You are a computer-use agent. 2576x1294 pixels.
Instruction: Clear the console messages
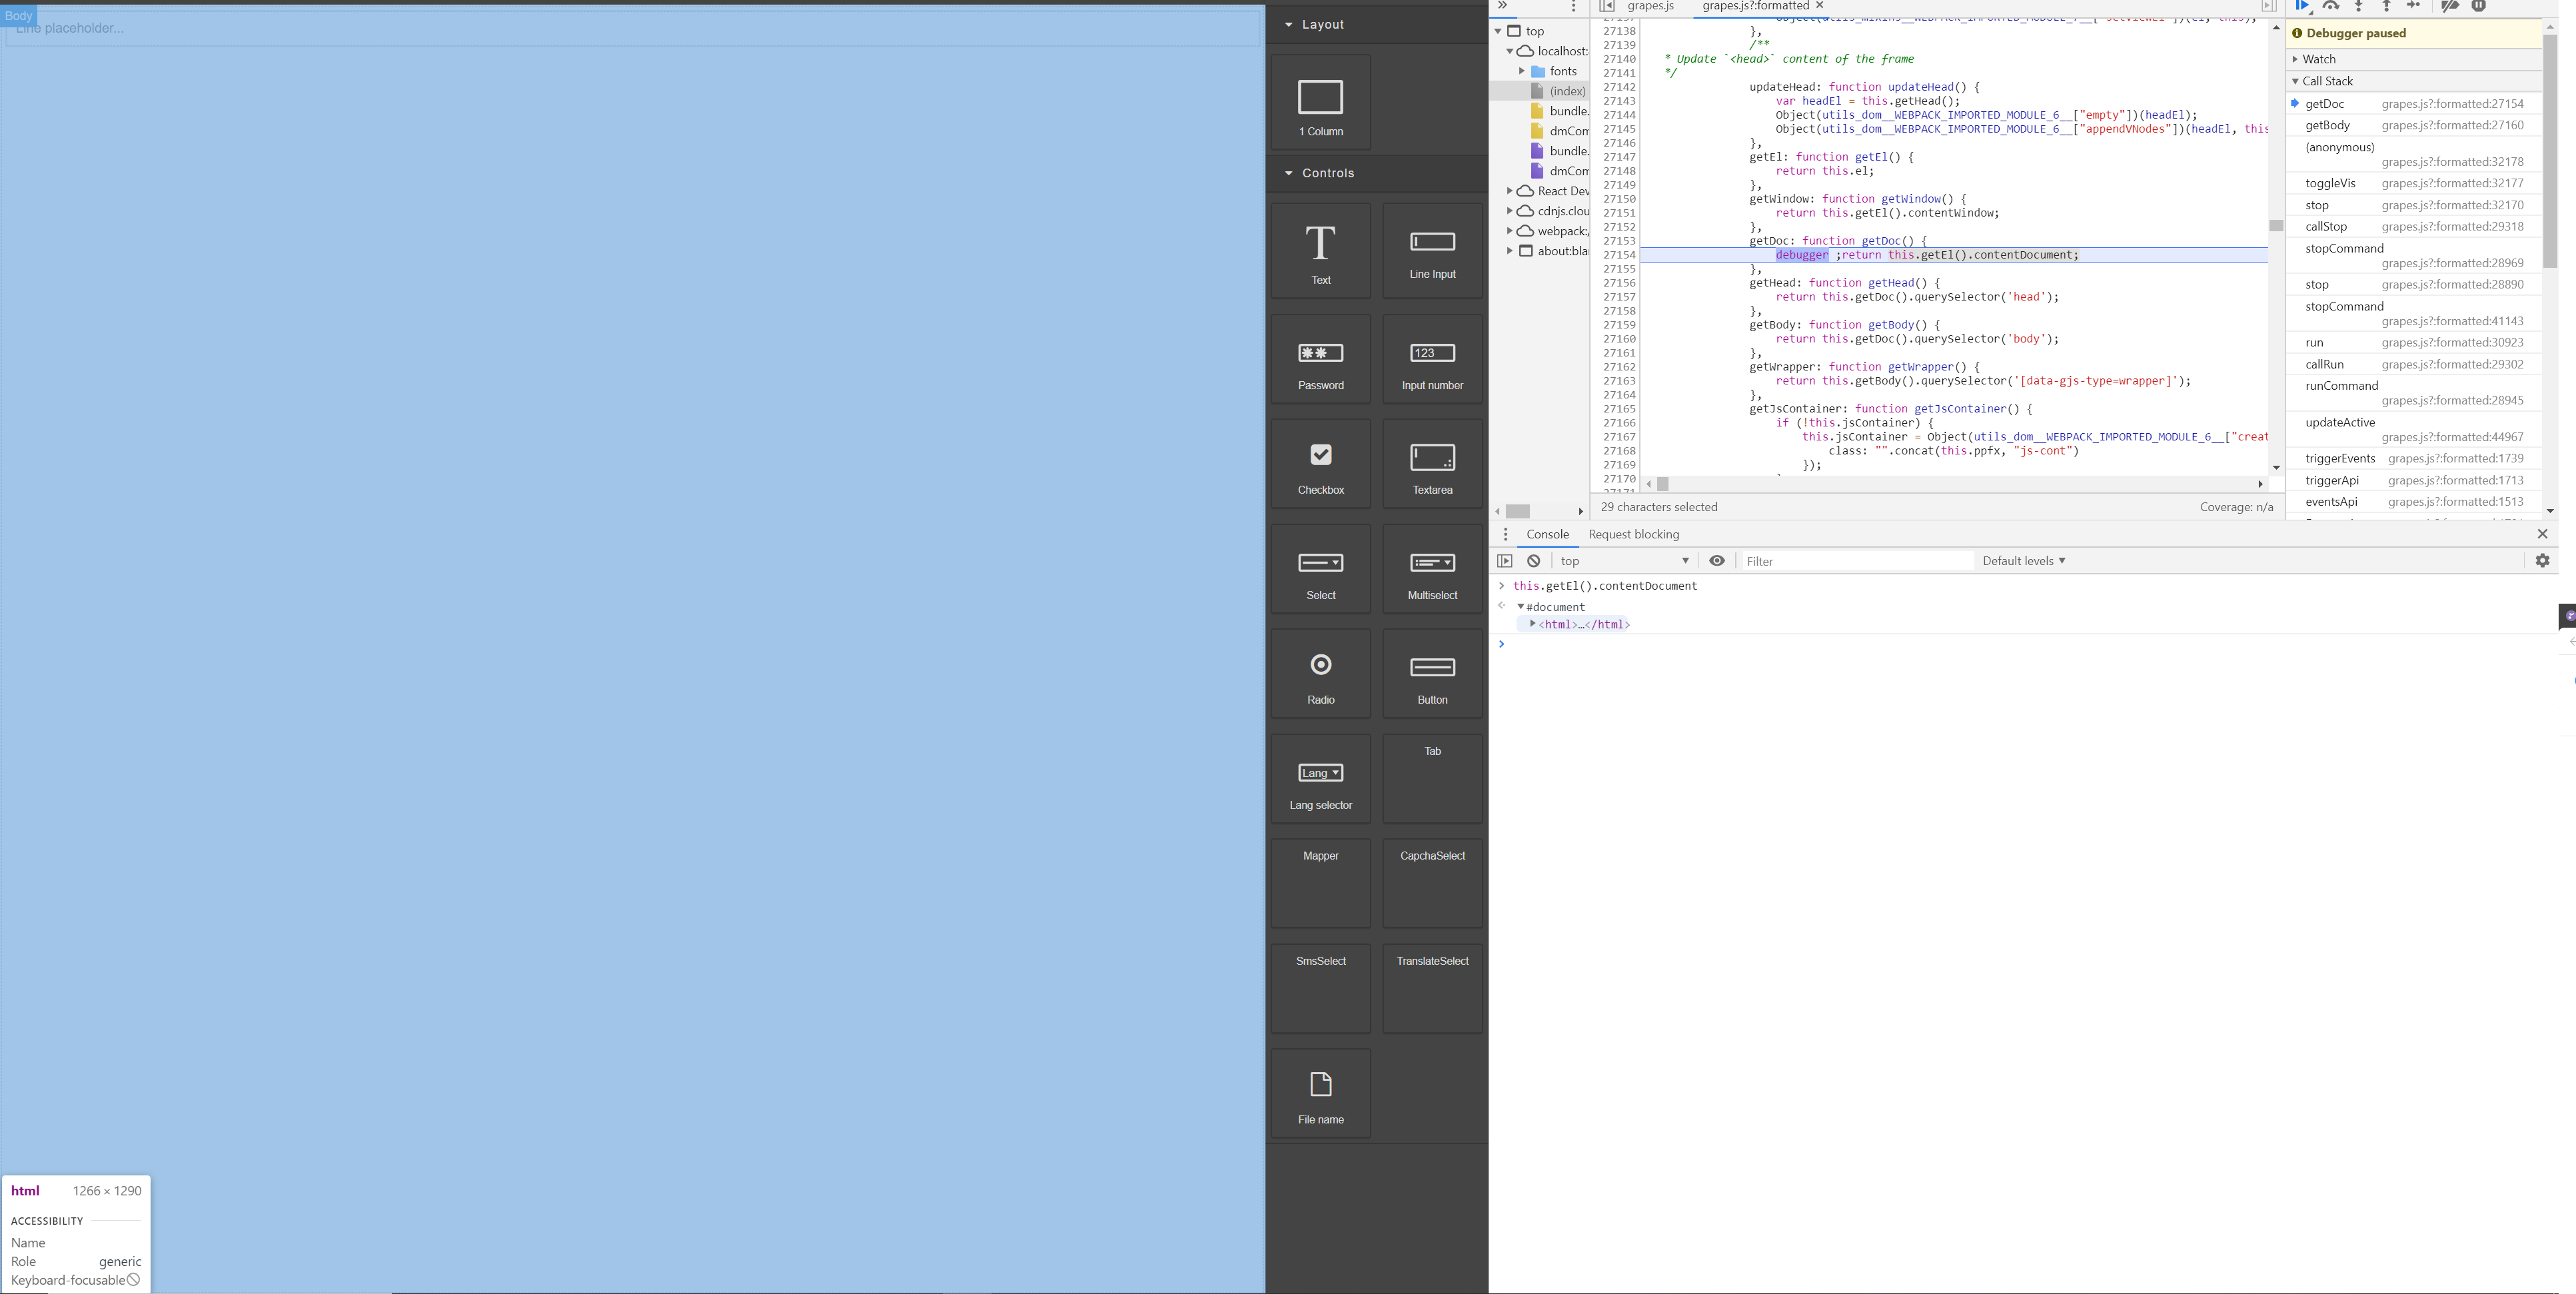(1533, 561)
